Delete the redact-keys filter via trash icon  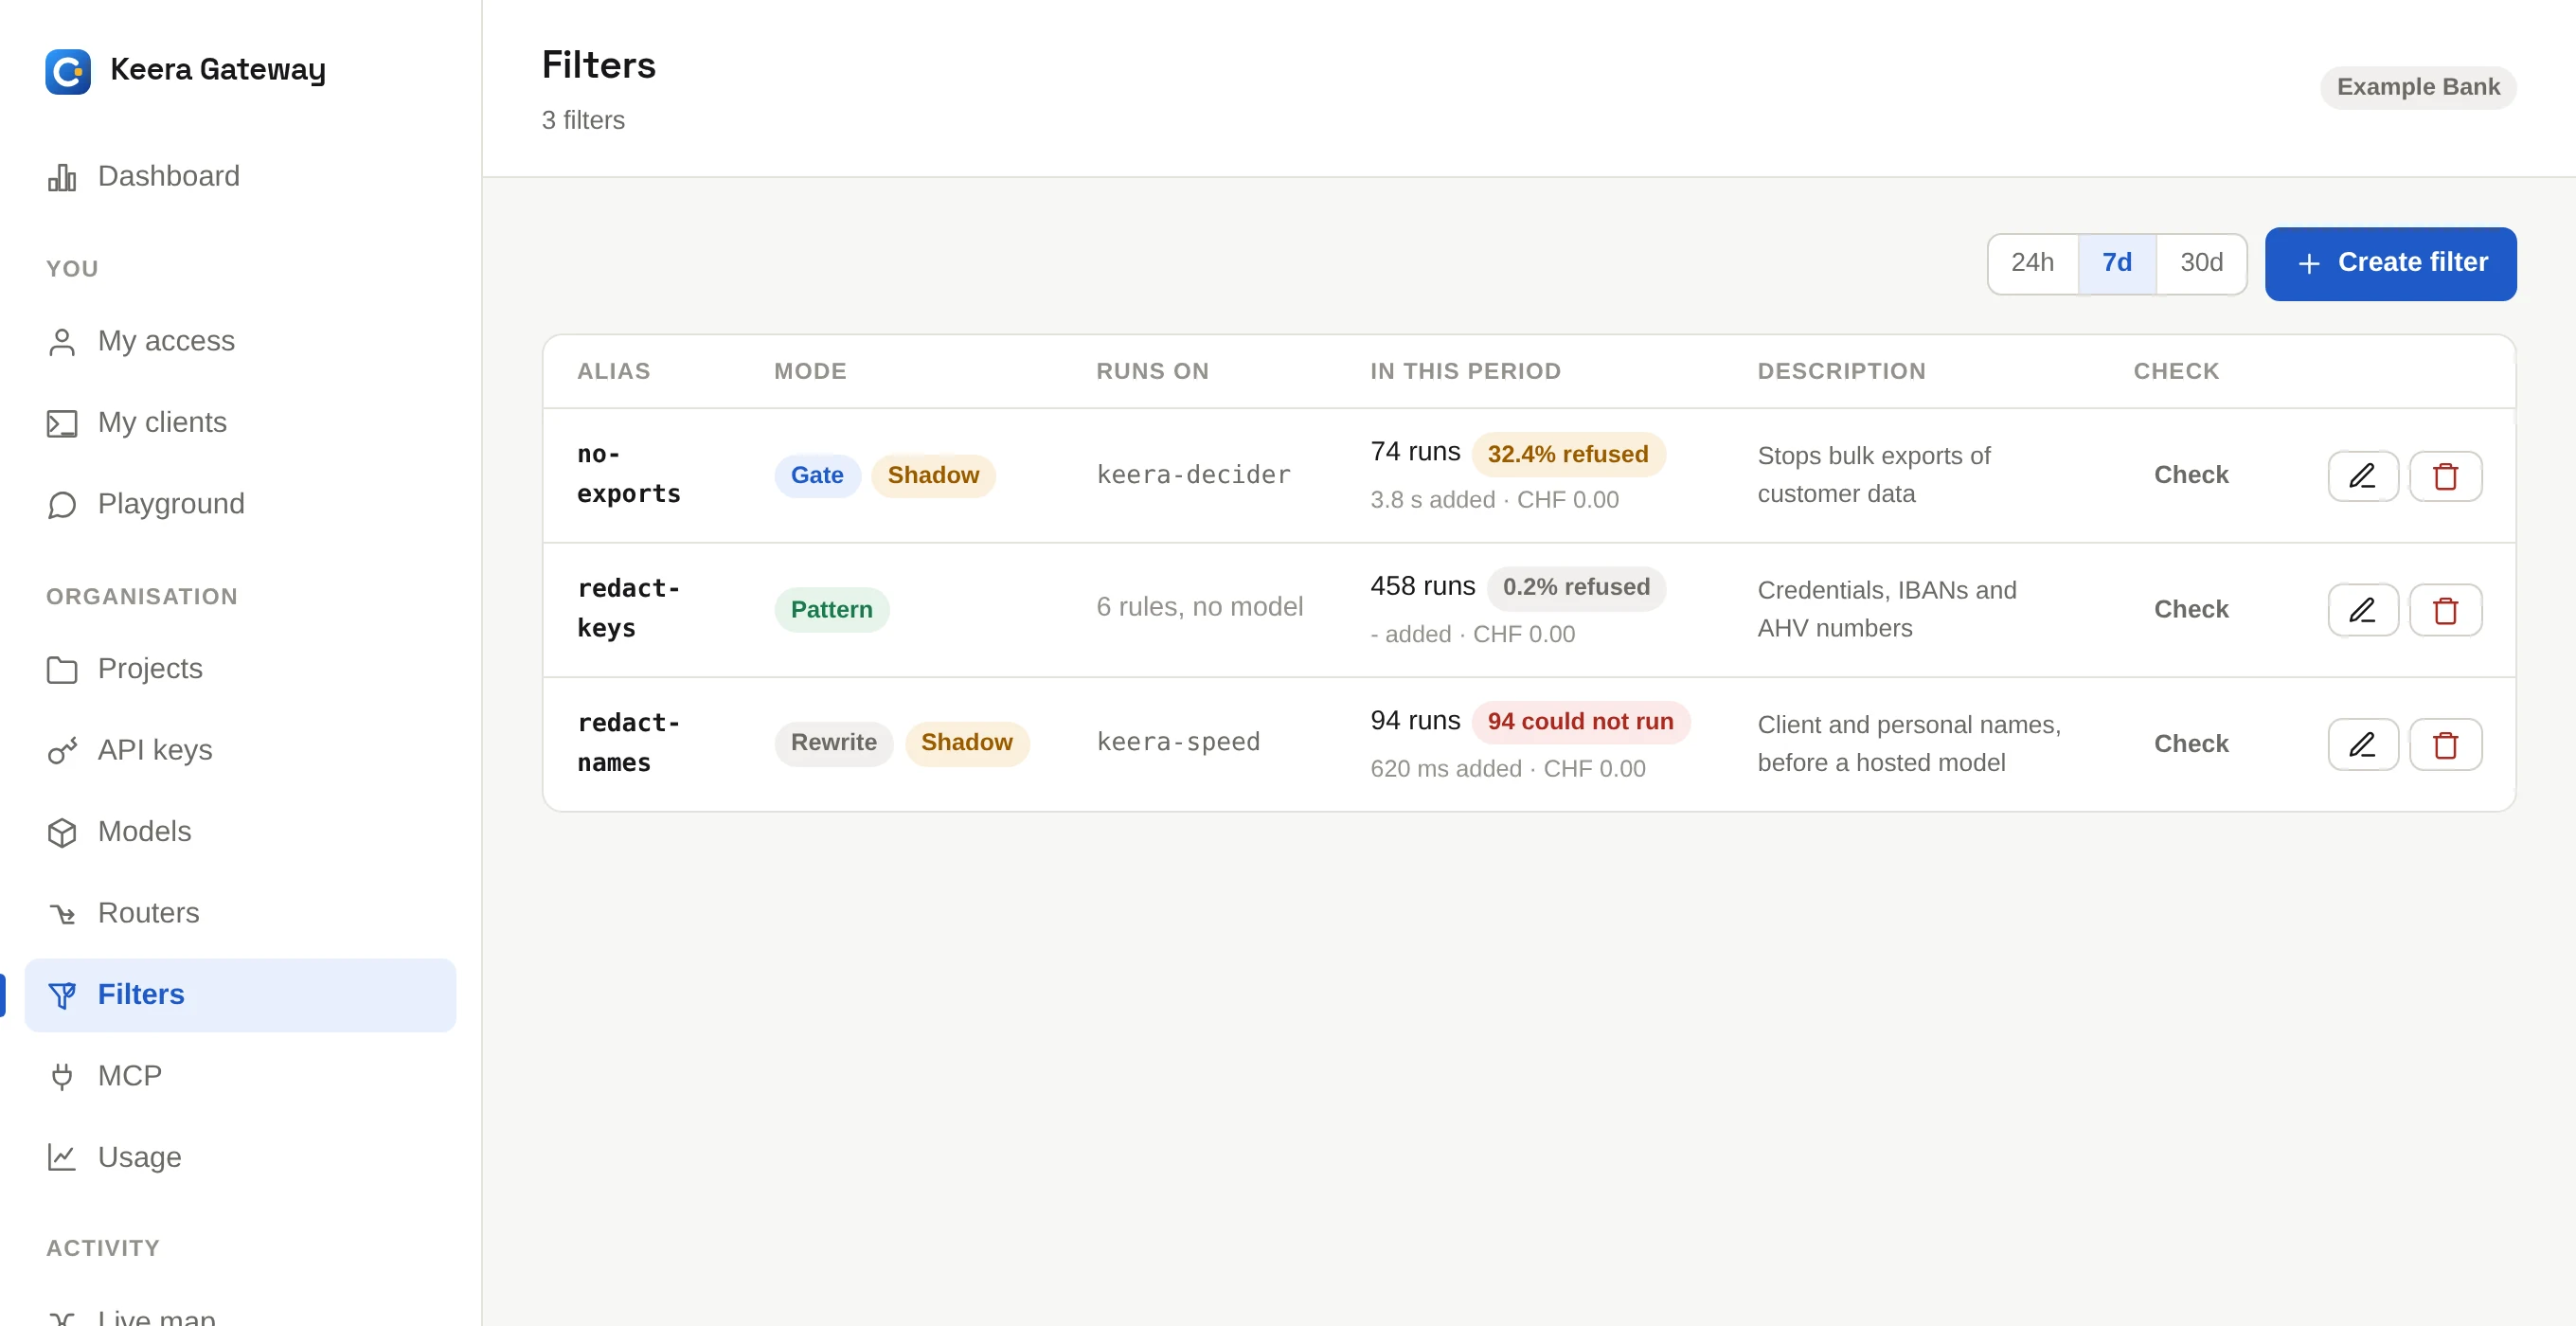[x=2445, y=610]
